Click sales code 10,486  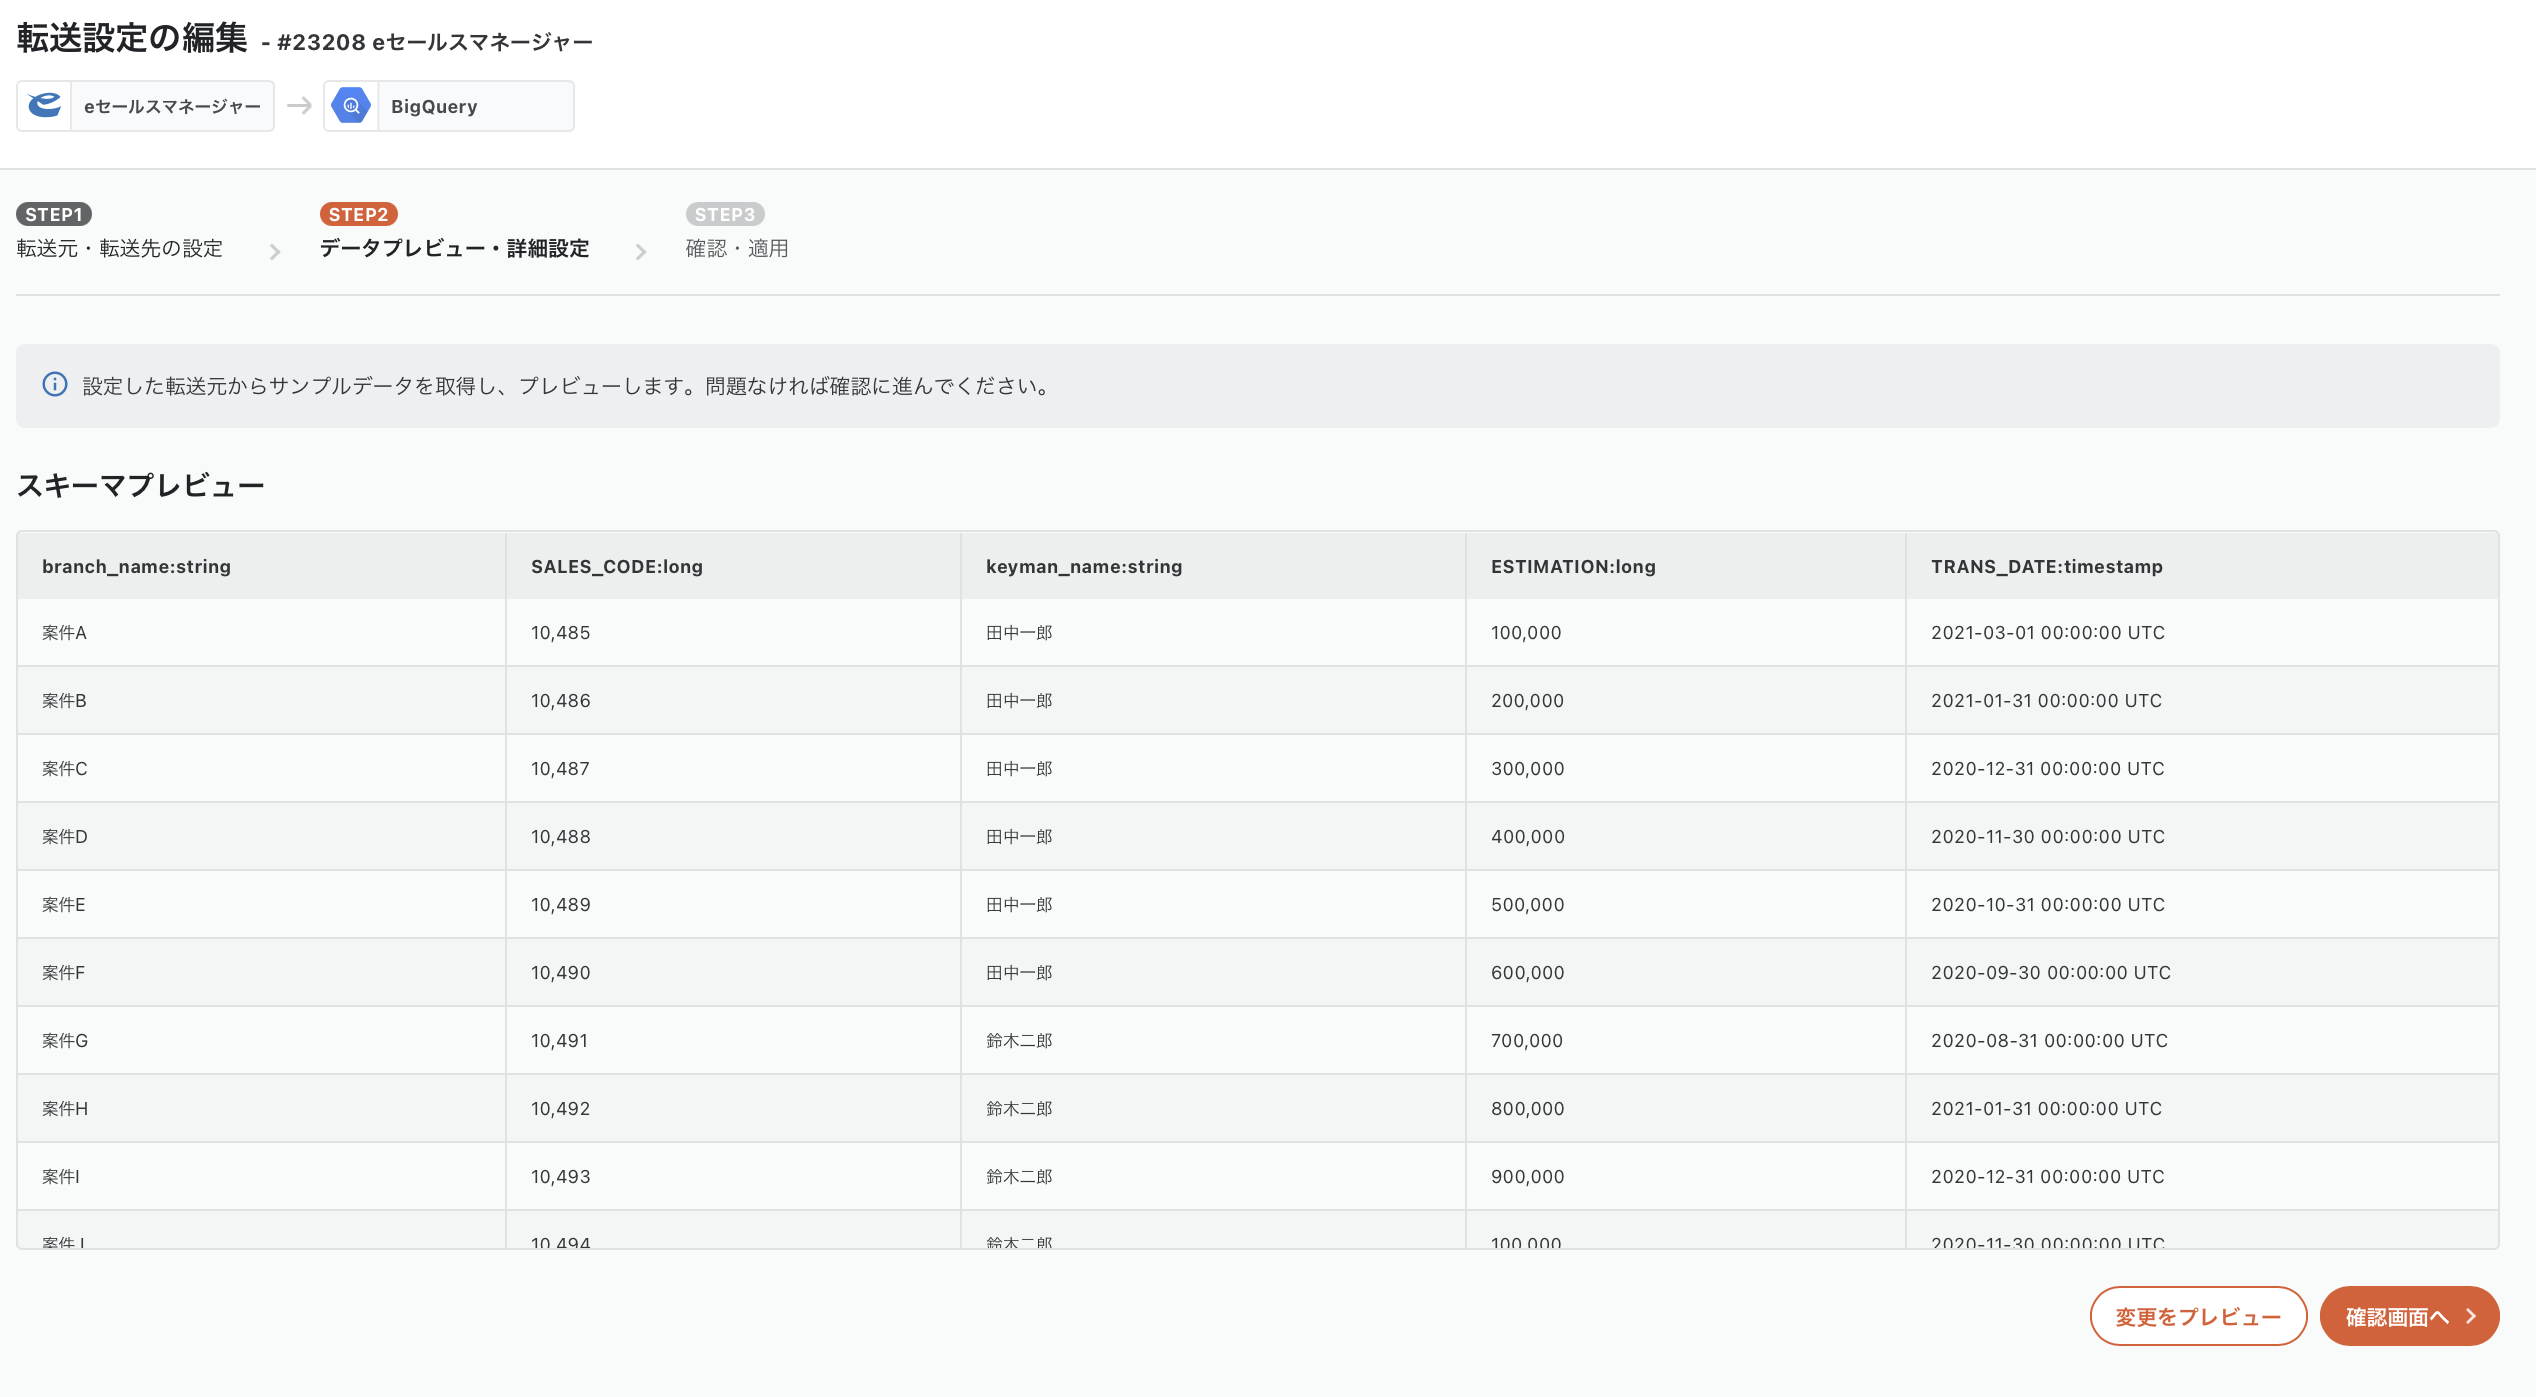pos(560,700)
